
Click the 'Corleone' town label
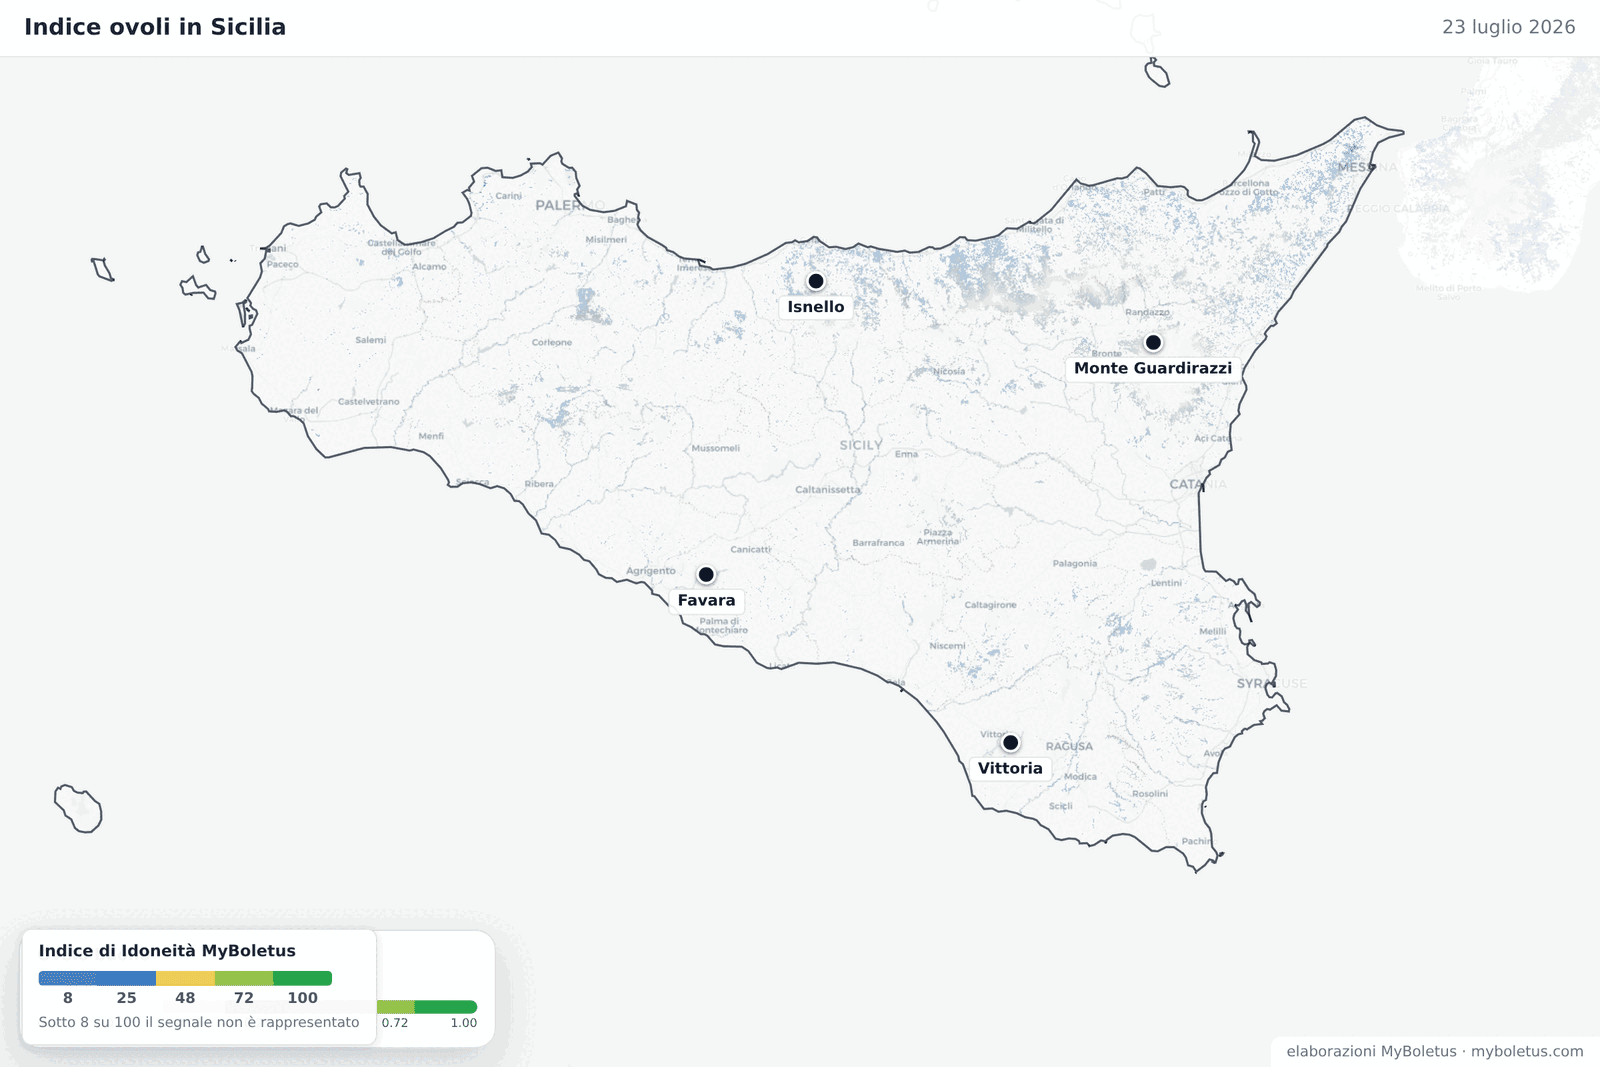552,342
